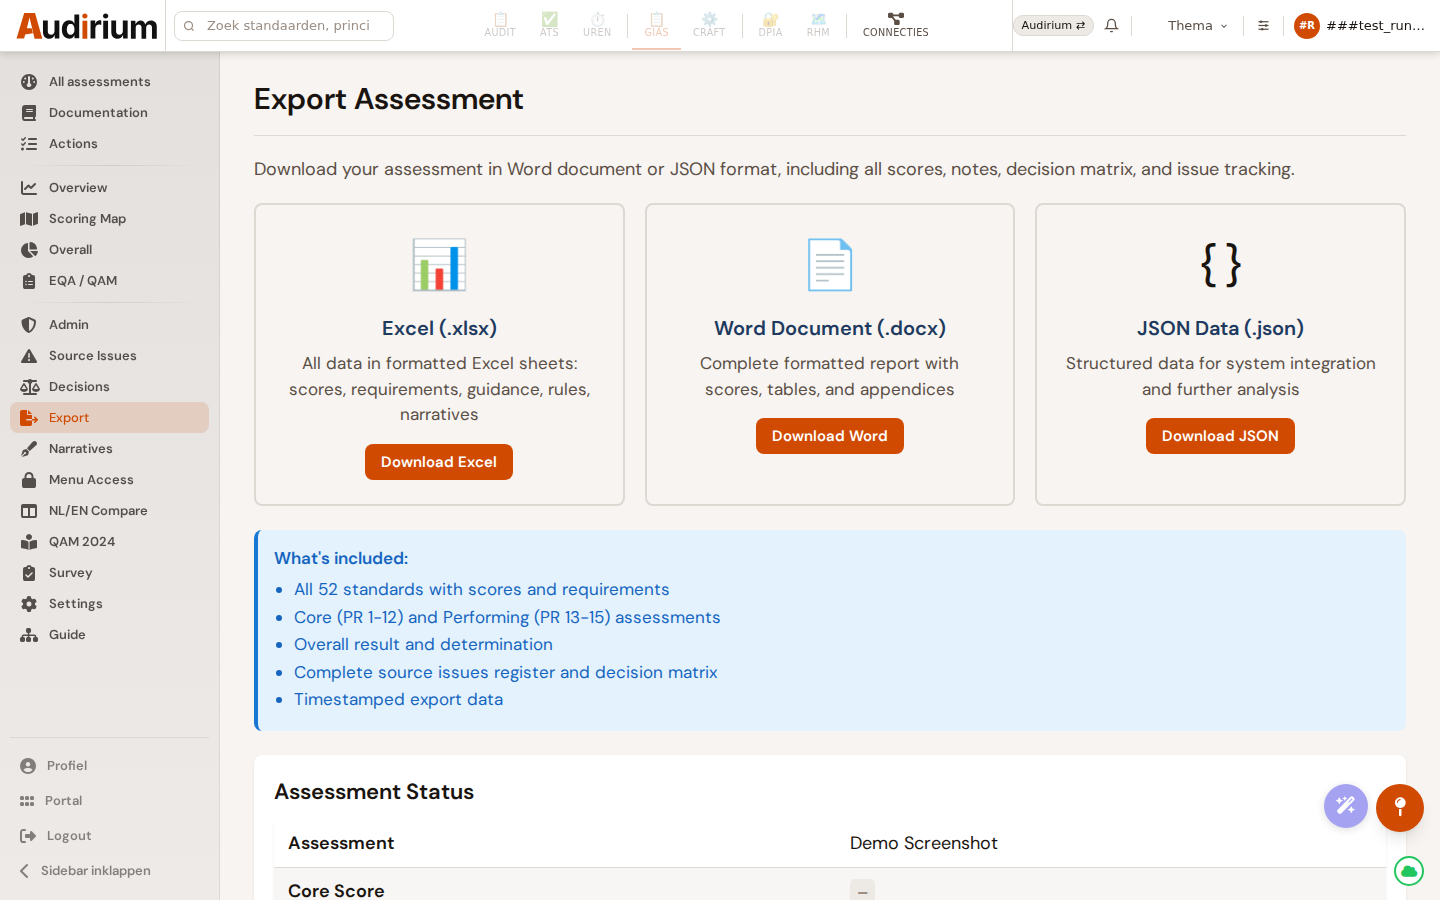Click the 'Assessment Status' heading
Screen dimensions: 1440x900
point(374,792)
